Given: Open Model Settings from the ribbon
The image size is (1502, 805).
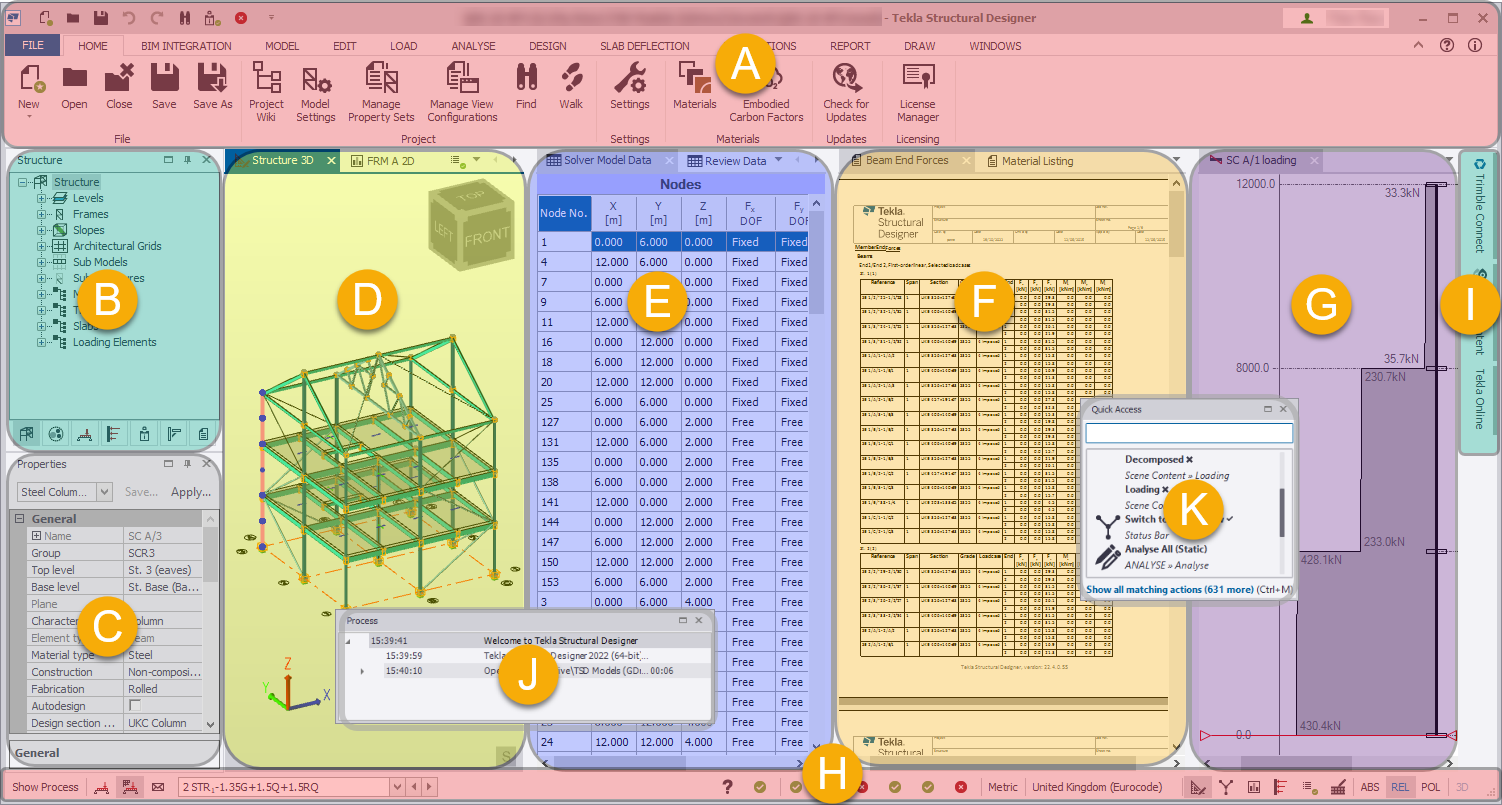Looking at the screenshot, I should click(x=316, y=78).
